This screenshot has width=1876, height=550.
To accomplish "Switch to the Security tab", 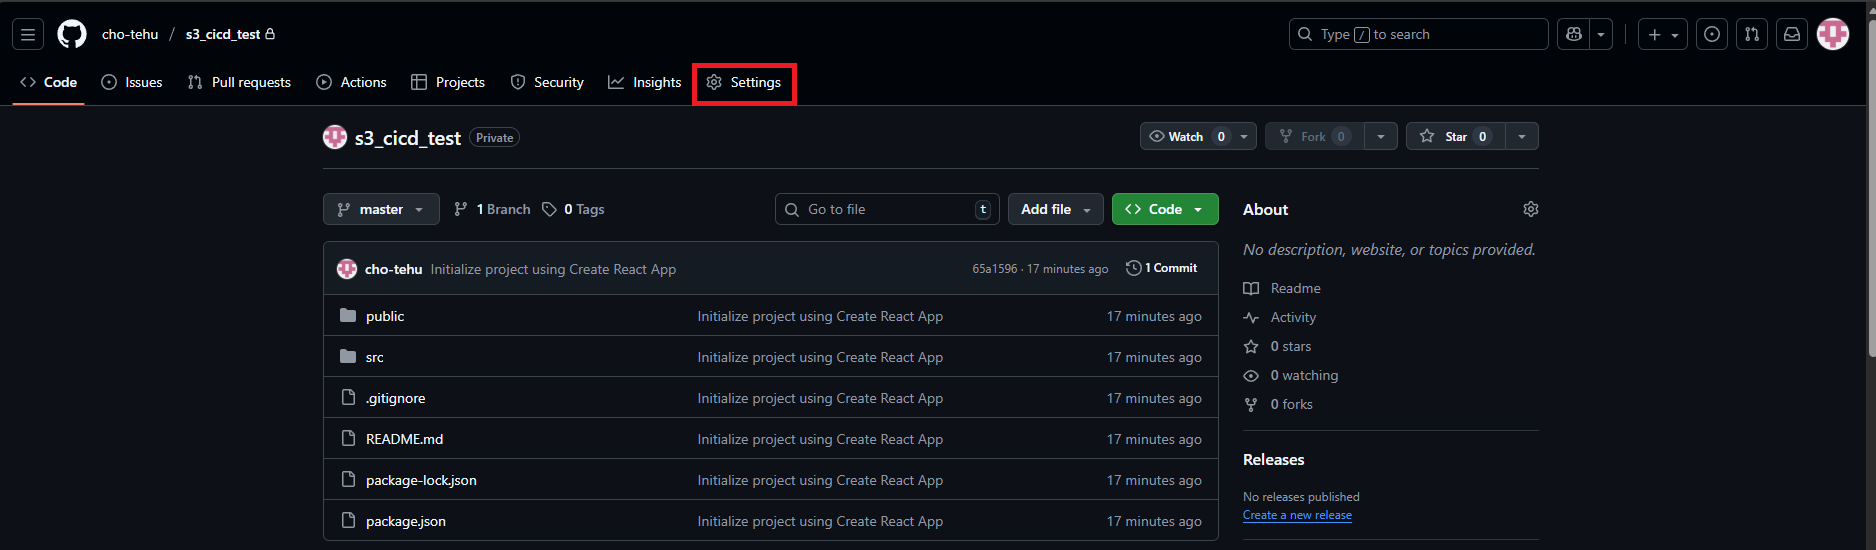I will pos(547,82).
